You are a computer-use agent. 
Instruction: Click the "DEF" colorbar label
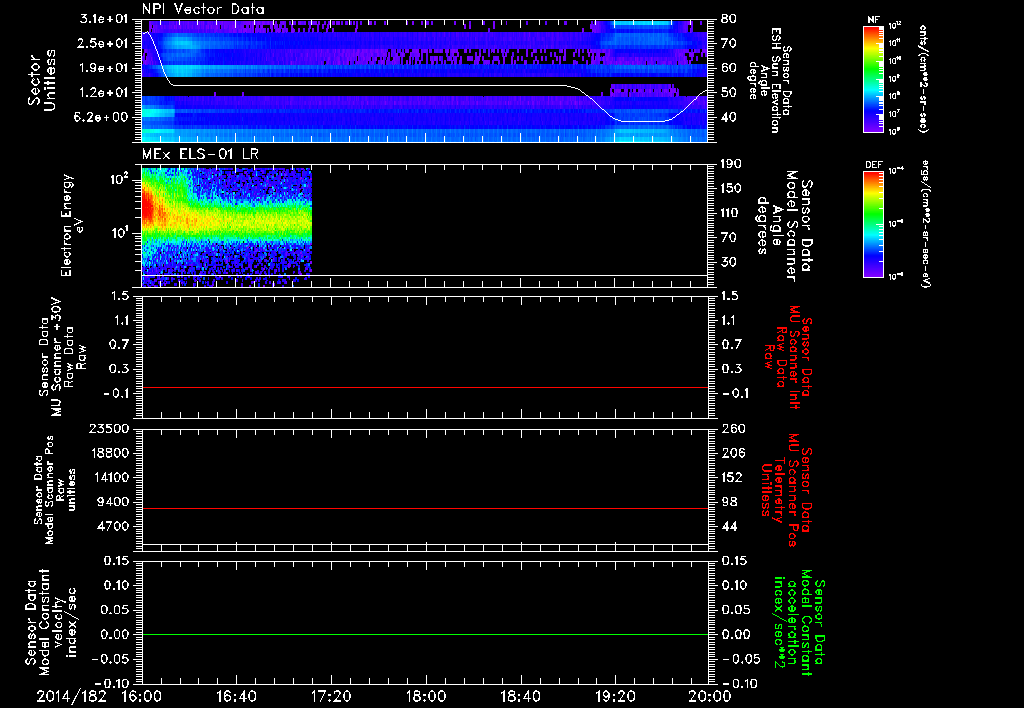click(x=874, y=165)
